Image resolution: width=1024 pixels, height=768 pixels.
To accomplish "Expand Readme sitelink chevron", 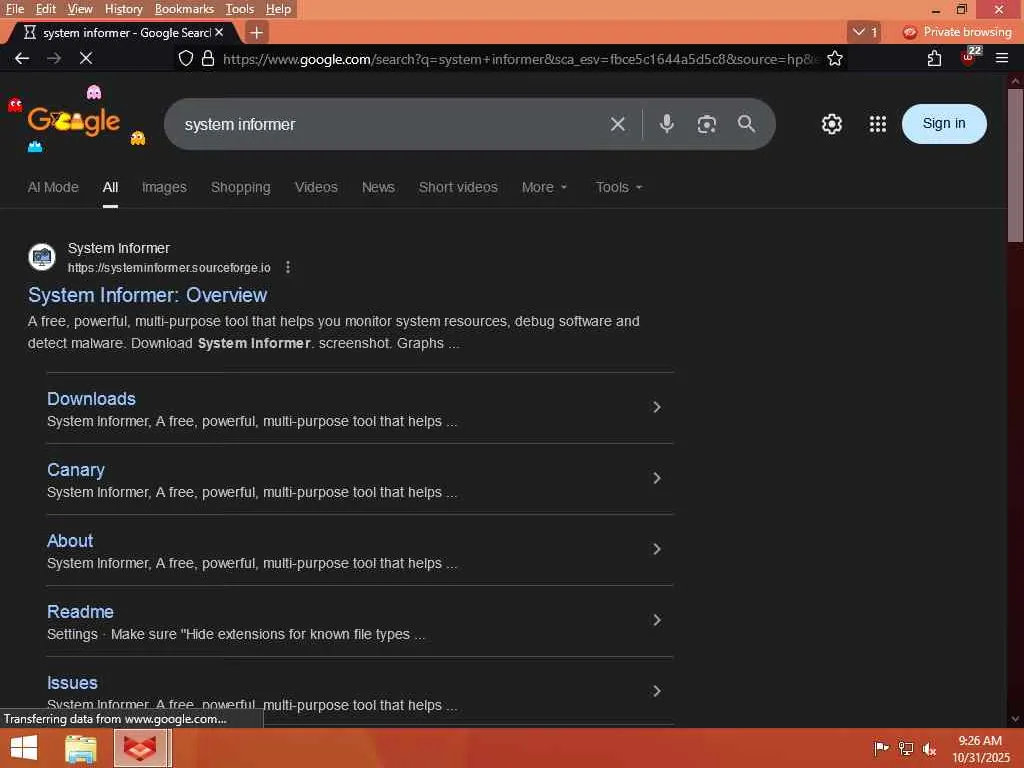I will [x=657, y=620].
